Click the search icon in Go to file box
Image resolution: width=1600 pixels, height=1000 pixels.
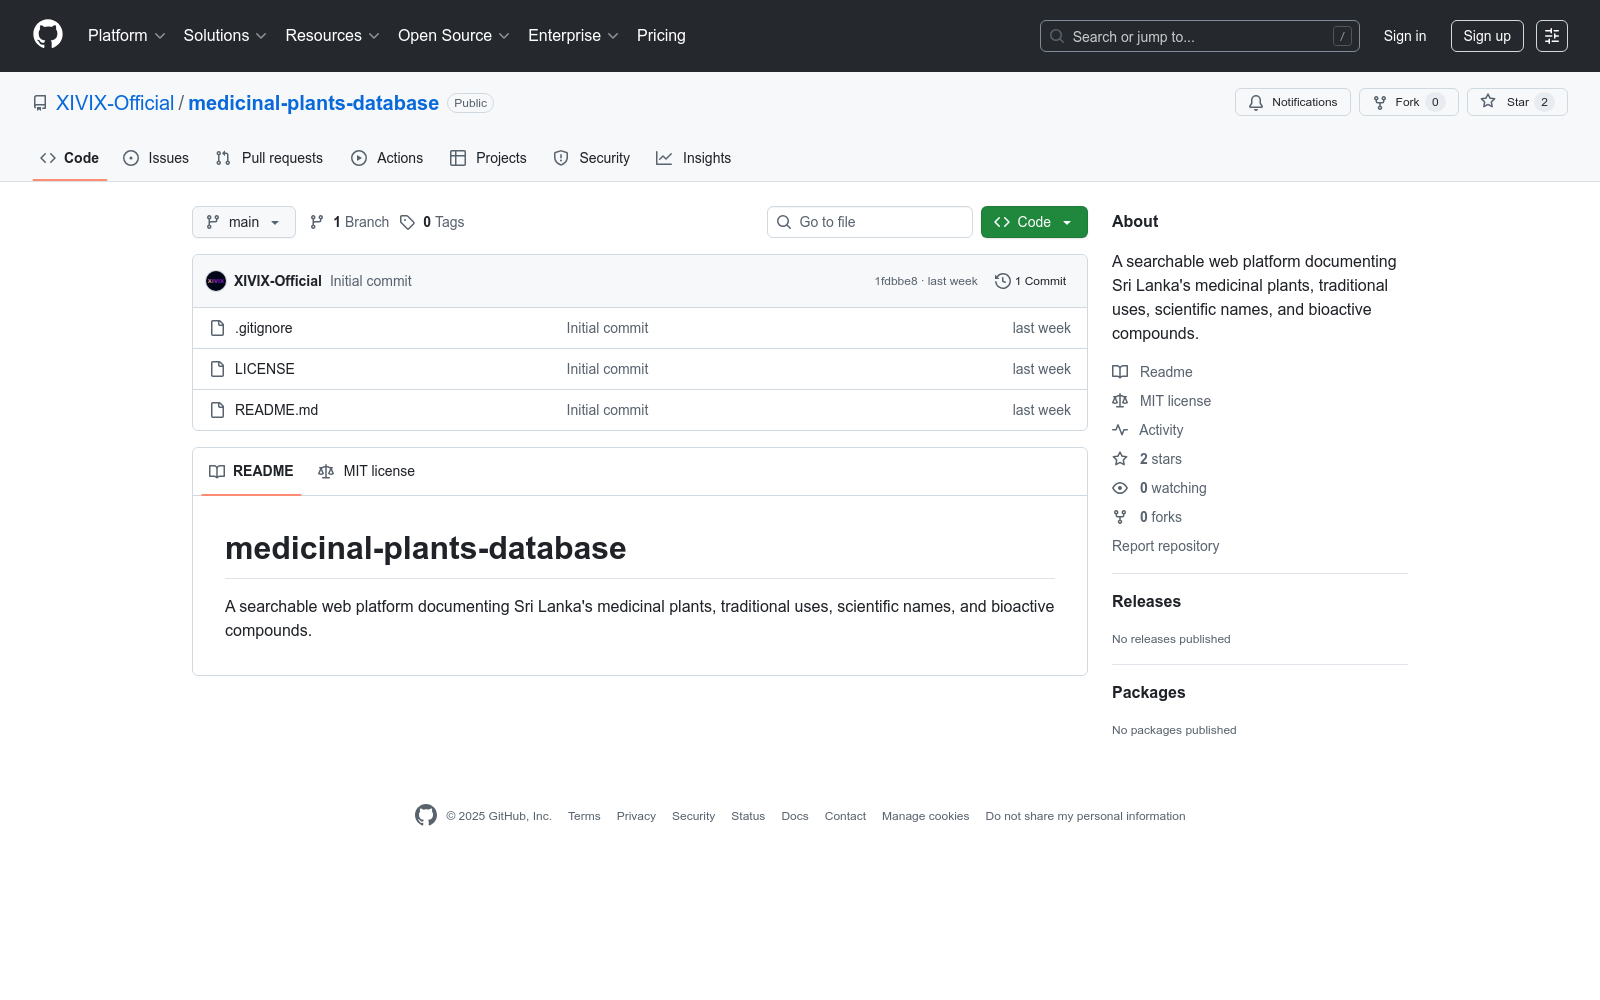(x=784, y=222)
